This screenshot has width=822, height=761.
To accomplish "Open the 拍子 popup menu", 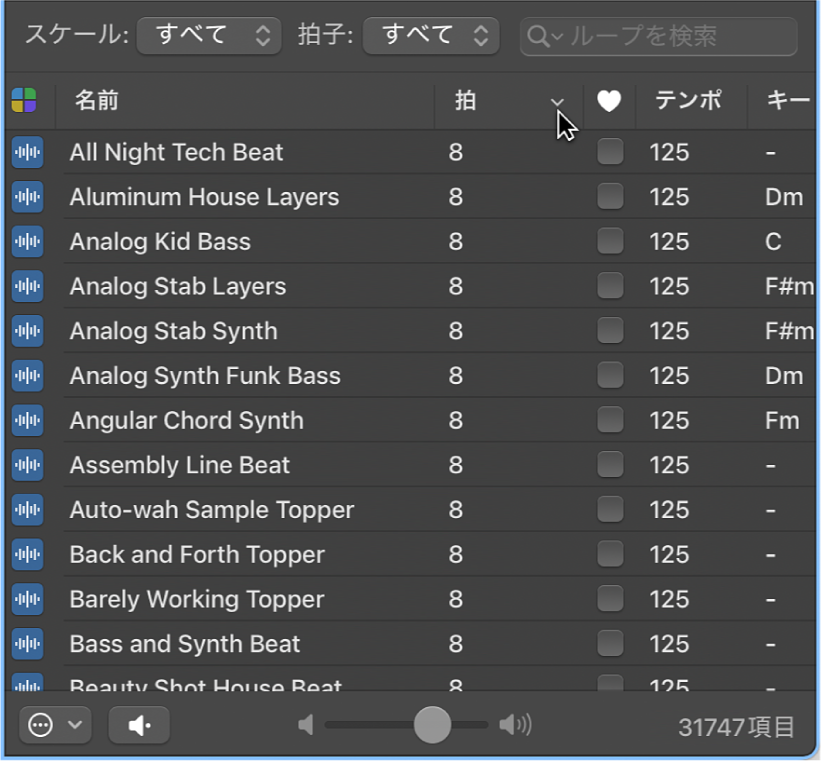I will [x=431, y=36].
